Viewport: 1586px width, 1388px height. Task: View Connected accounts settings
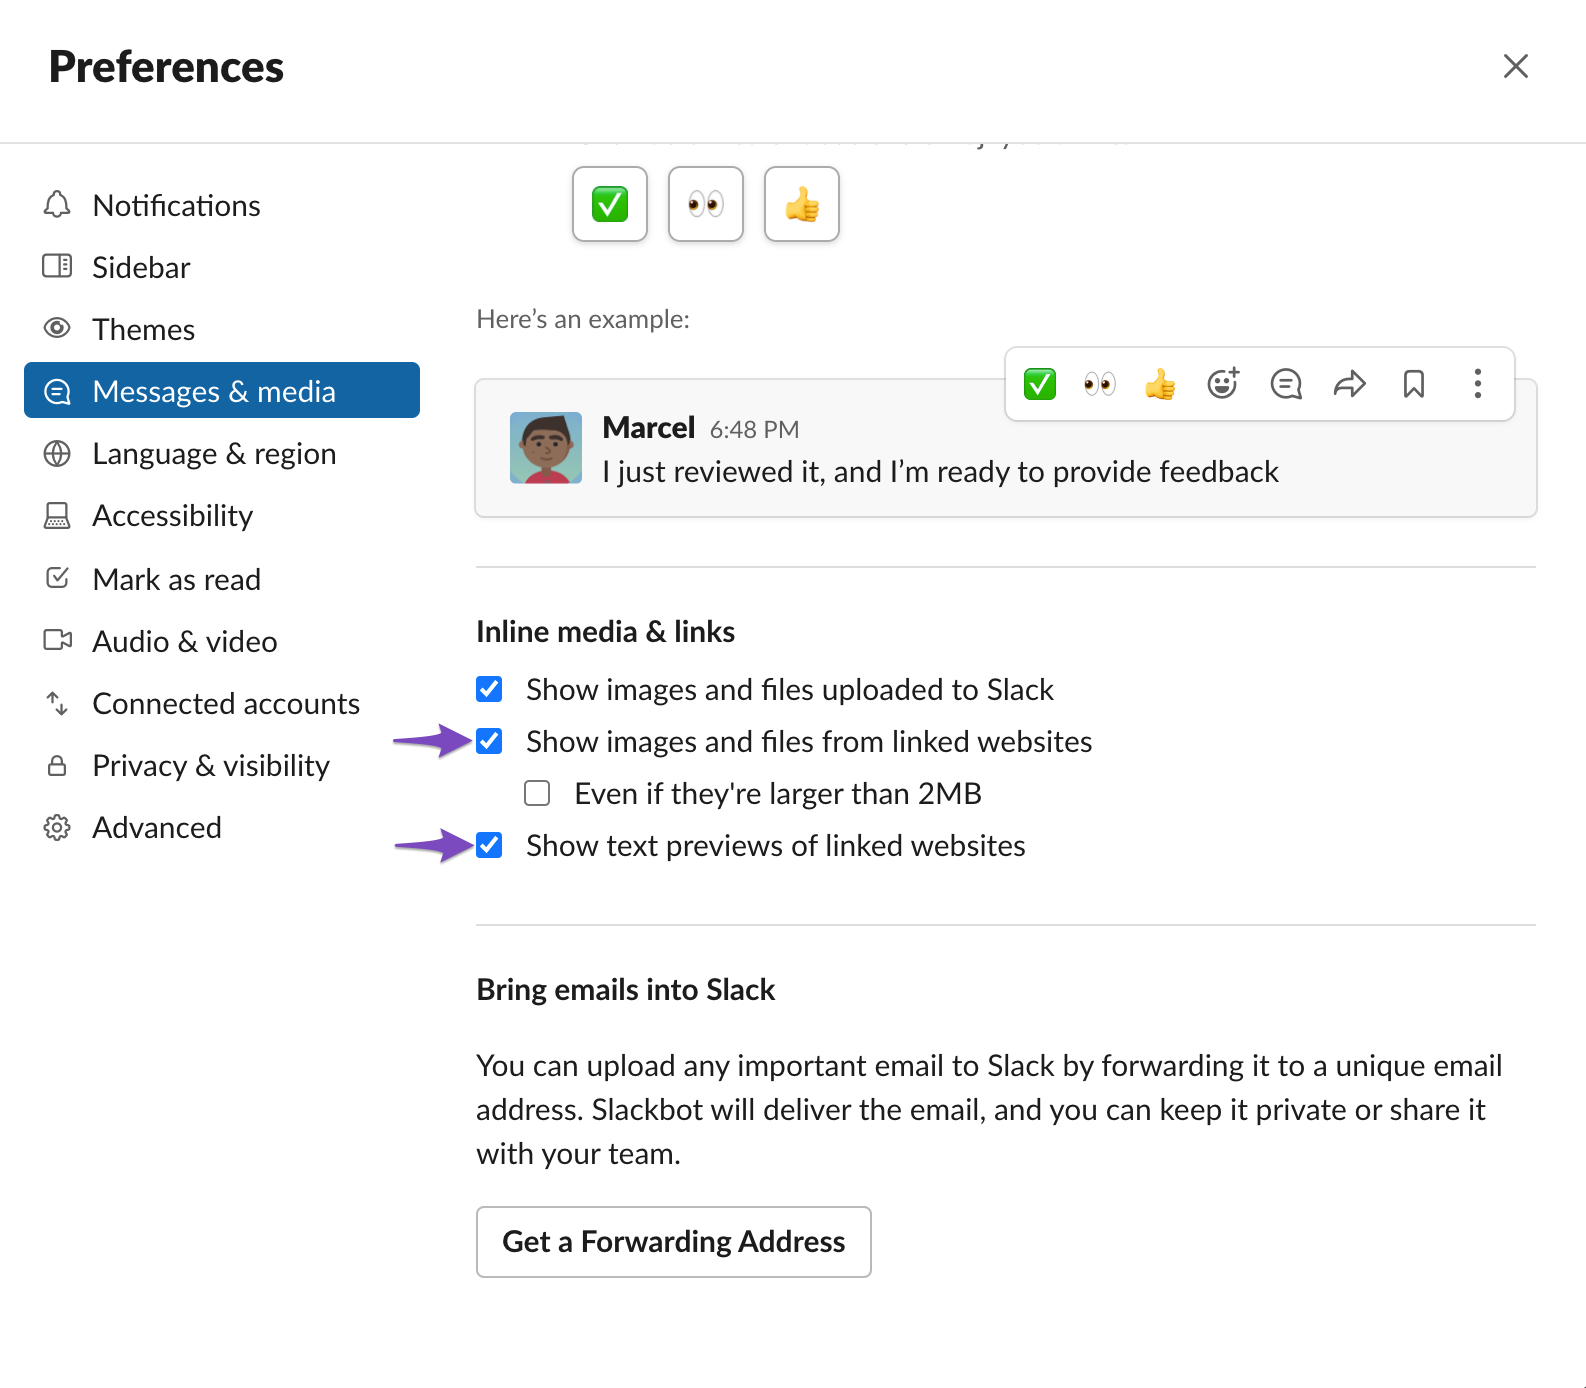(222, 703)
